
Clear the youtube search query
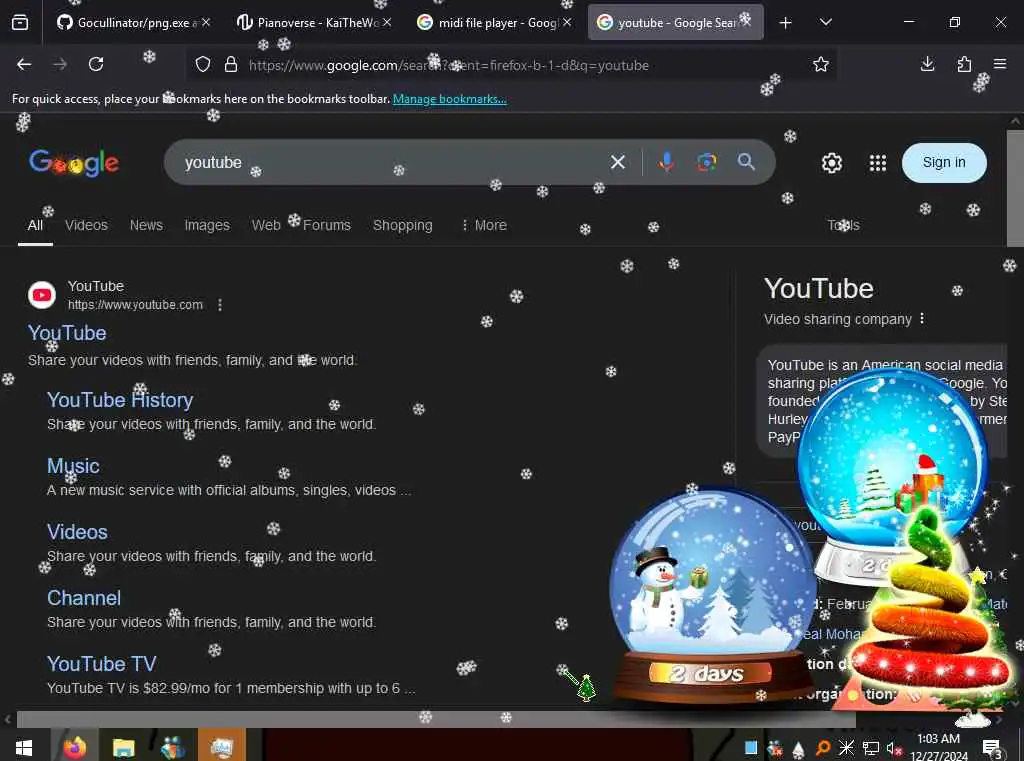tap(618, 162)
